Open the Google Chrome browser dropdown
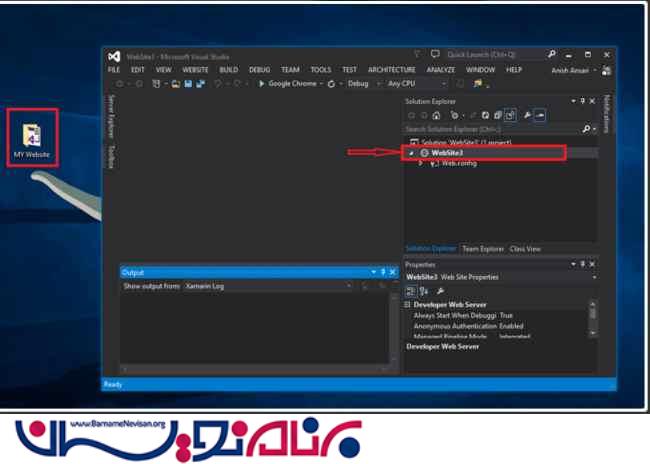The image size is (650, 464). (x=321, y=84)
